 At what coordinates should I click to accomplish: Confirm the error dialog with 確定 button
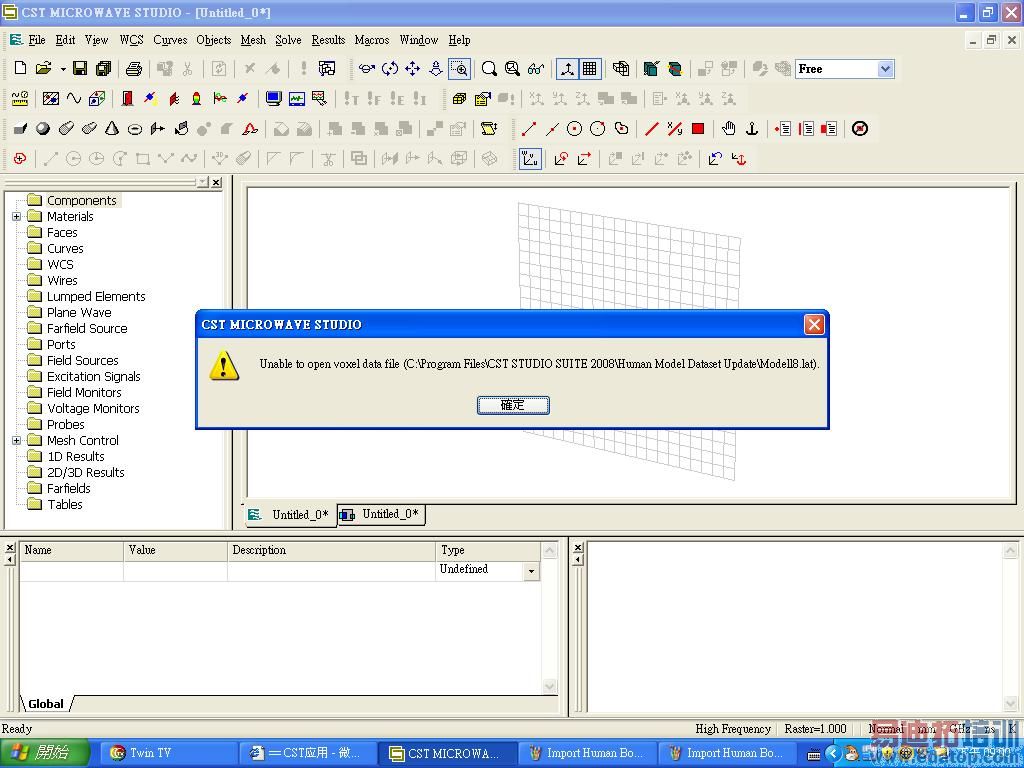tap(513, 405)
